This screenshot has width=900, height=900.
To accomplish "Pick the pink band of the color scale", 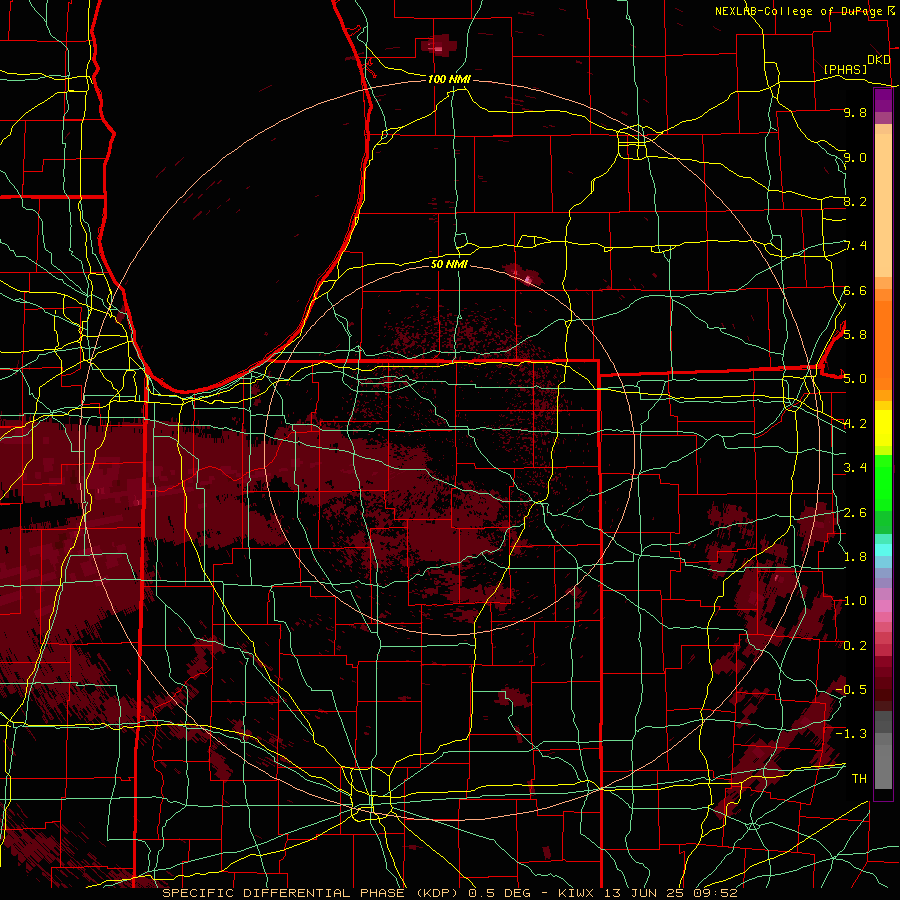I will pyautogui.click(x=883, y=606).
